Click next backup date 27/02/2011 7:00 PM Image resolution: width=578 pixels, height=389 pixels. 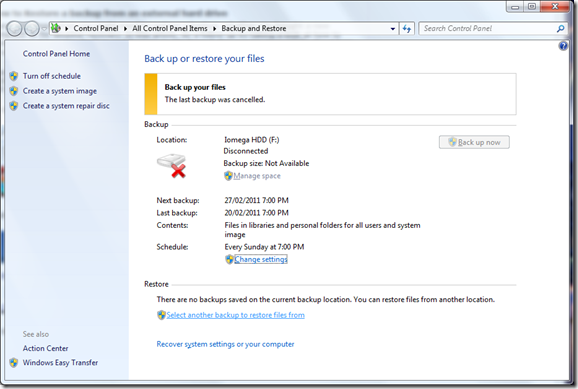(256, 201)
